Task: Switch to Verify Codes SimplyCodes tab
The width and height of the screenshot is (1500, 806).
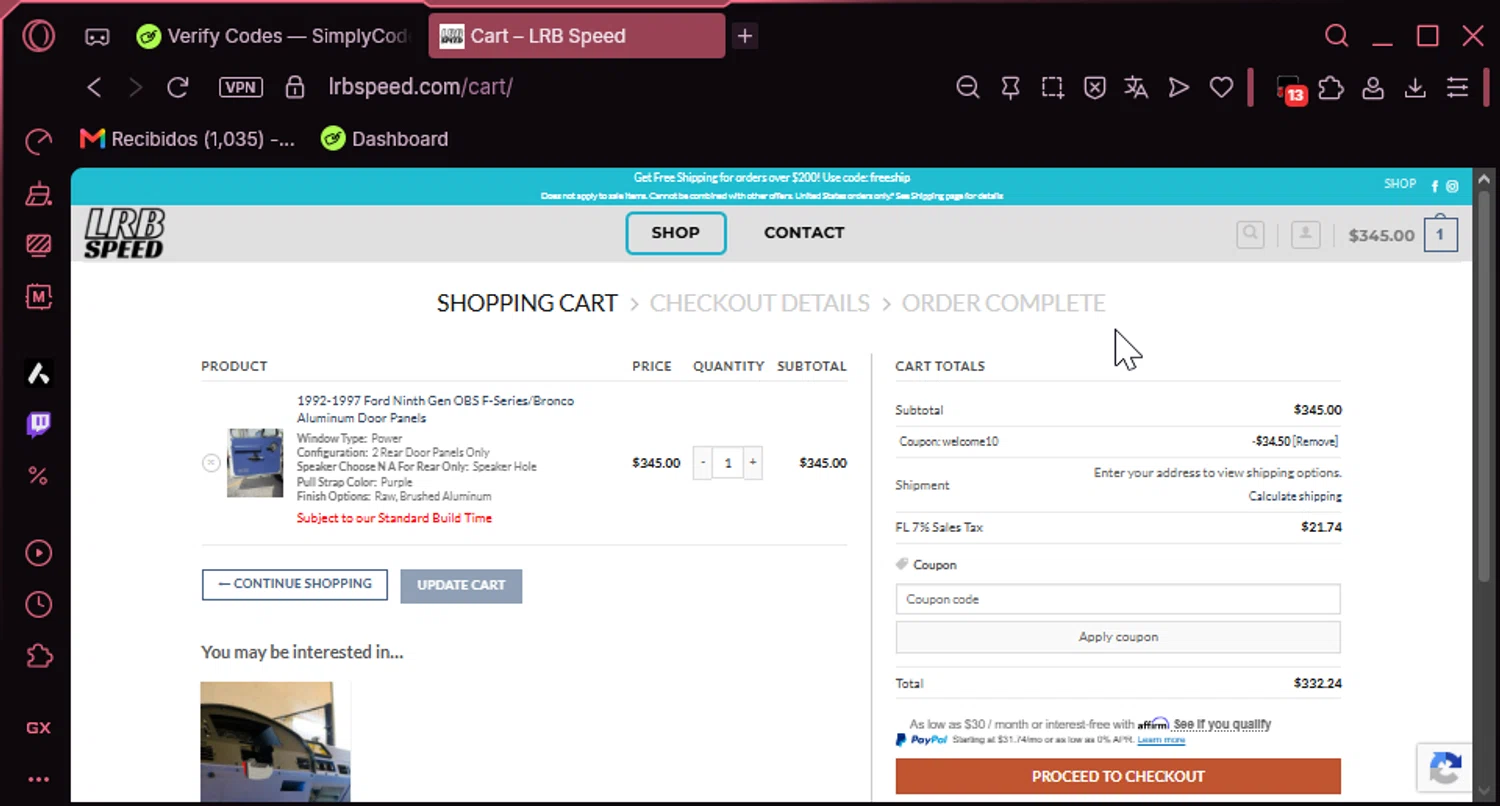Action: (273, 36)
